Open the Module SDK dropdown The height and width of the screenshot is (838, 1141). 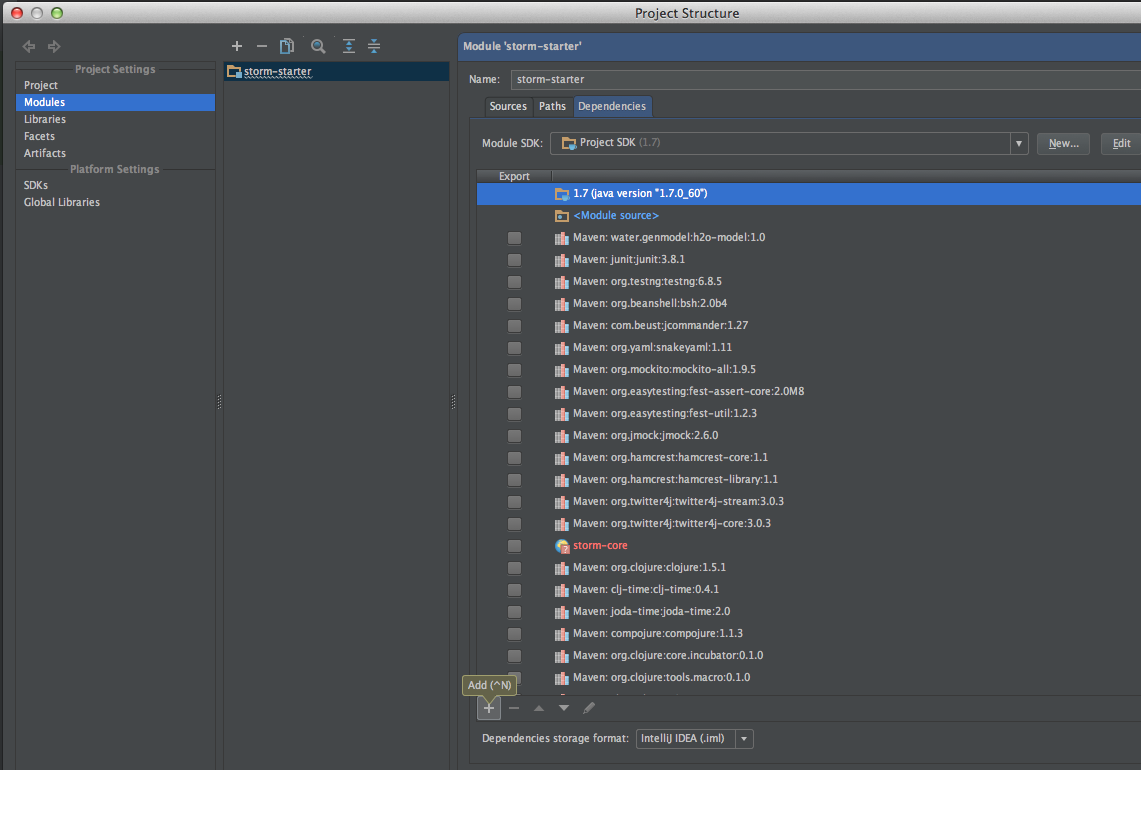pos(1019,144)
